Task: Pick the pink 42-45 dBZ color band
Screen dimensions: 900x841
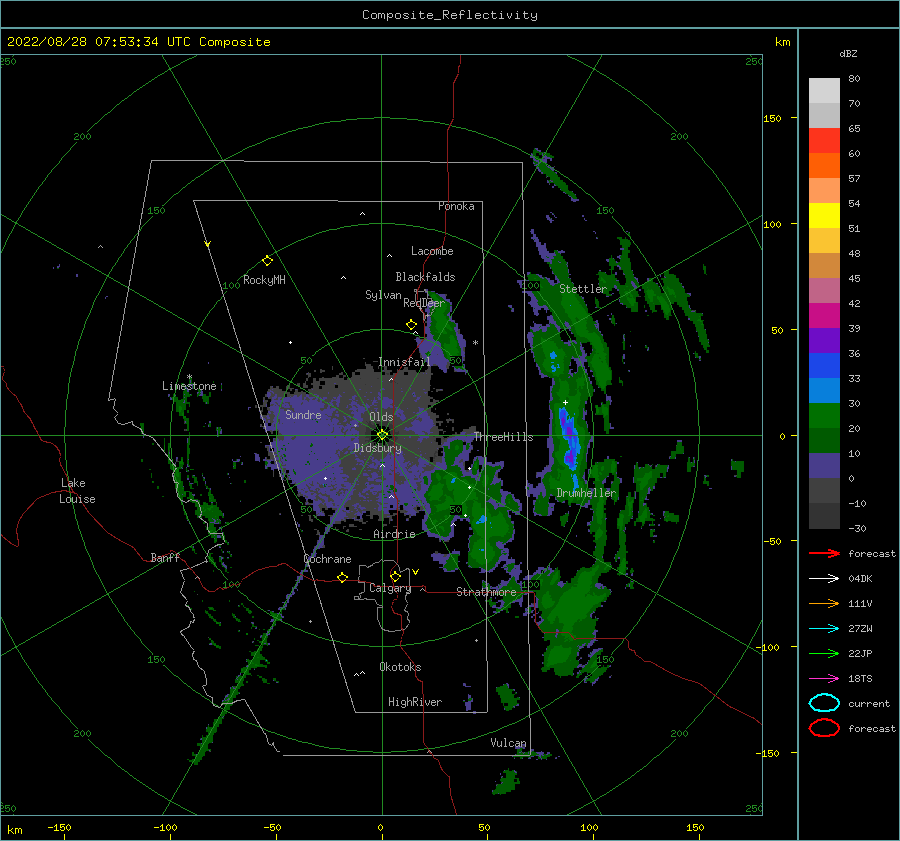Action: click(x=824, y=291)
